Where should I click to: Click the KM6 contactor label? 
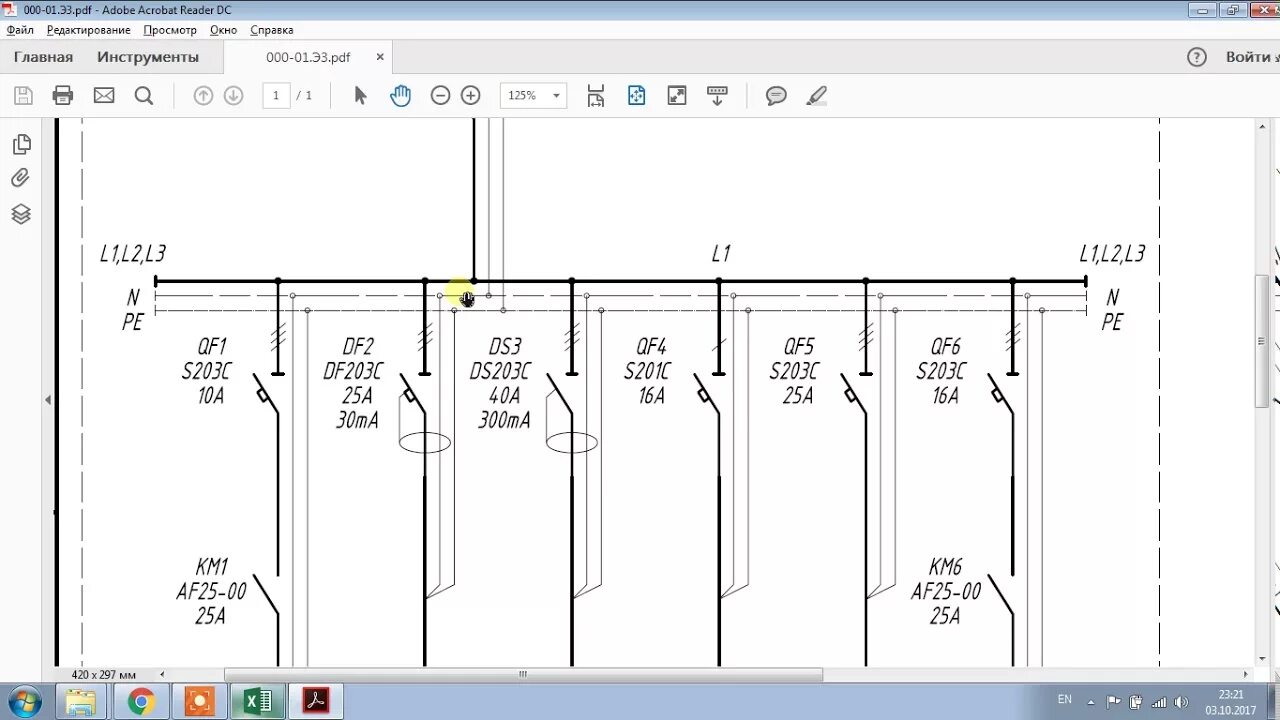click(x=946, y=568)
